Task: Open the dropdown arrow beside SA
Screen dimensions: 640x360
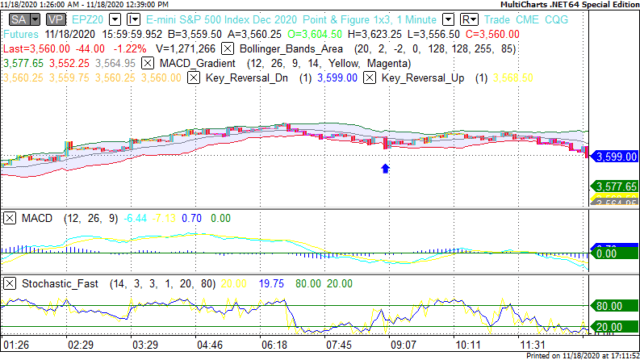Action: tap(35, 19)
